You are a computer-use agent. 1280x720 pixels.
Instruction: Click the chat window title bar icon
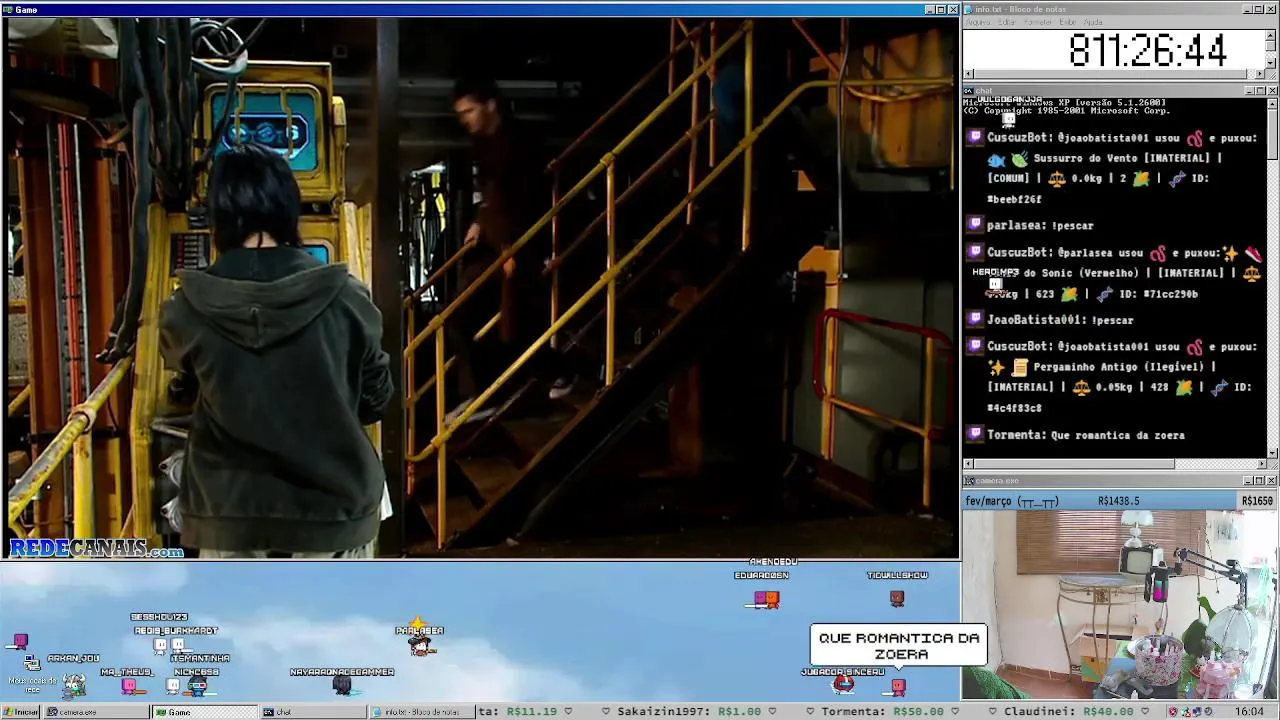969,91
